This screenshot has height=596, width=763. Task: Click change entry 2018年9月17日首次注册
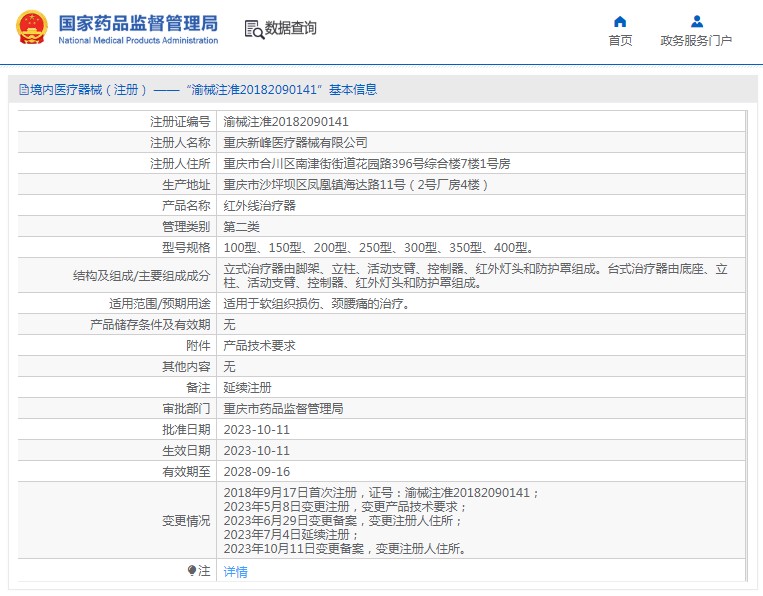click(x=382, y=493)
